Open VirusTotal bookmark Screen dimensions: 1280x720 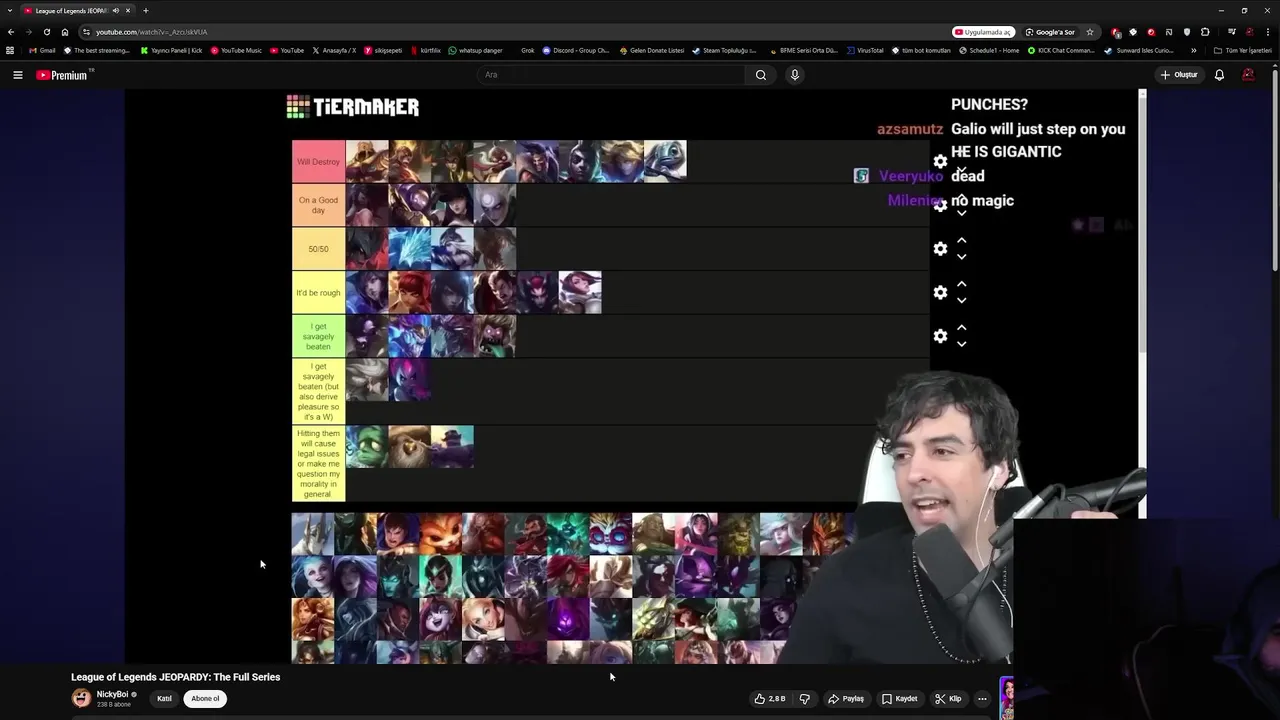(865, 50)
